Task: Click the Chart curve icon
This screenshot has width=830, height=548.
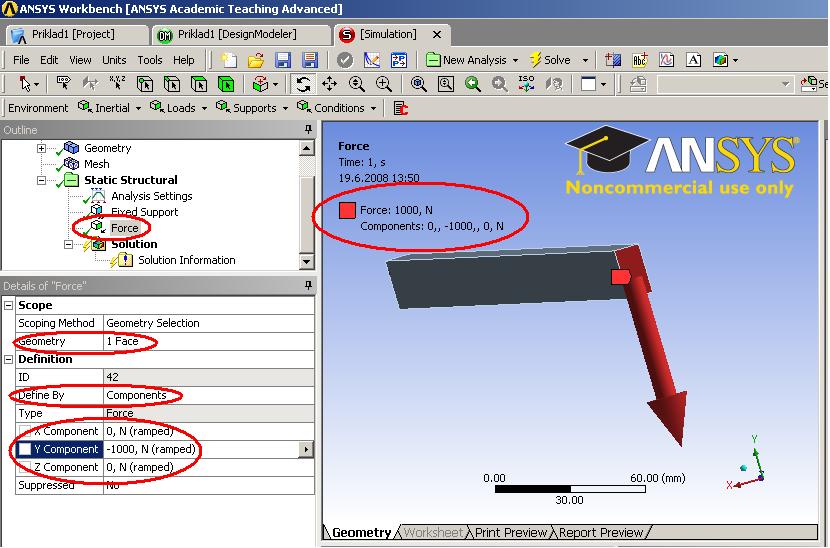Action: (x=666, y=60)
